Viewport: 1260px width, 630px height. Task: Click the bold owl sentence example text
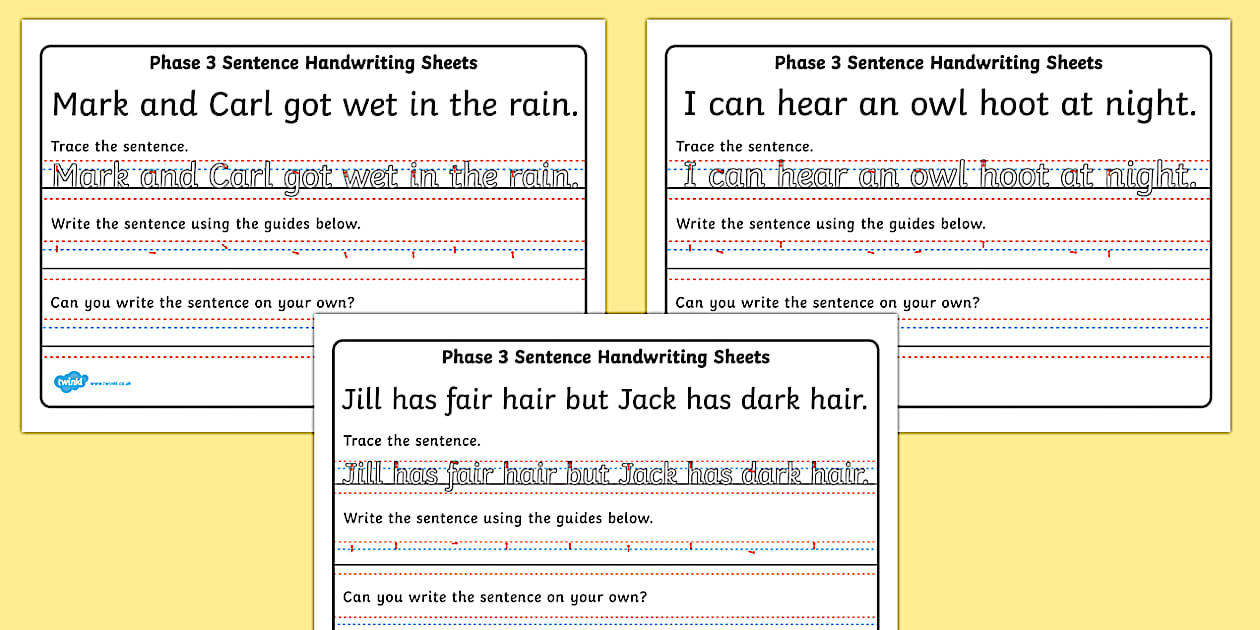(938, 103)
